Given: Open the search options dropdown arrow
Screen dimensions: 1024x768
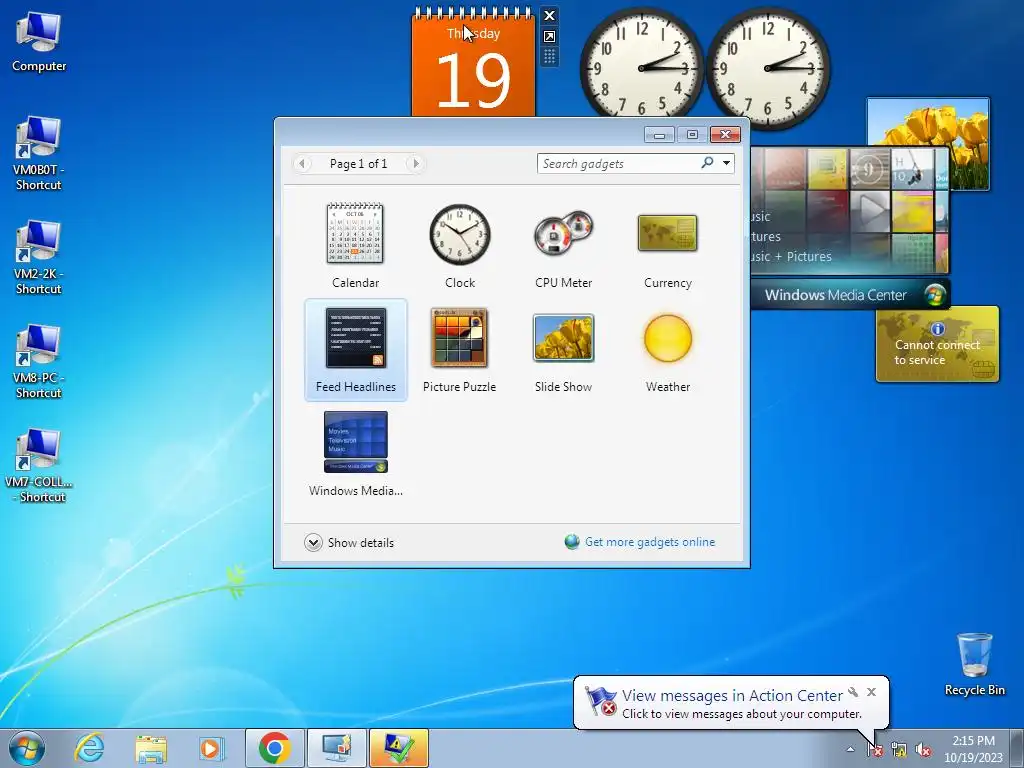Looking at the screenshot, I should point(726,163).
